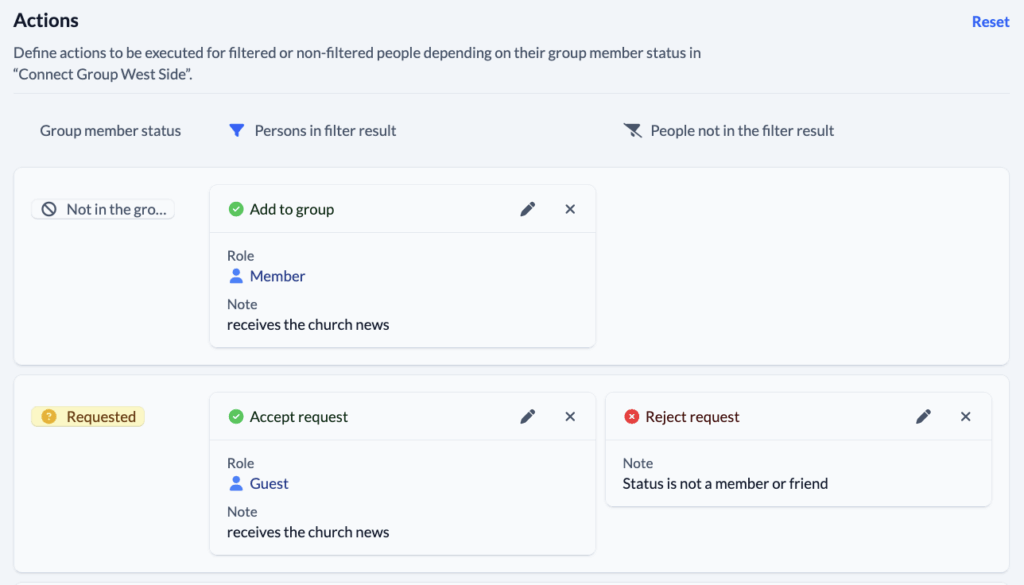Expand the truncated Not in the group status chip

(x=103, y=209)
